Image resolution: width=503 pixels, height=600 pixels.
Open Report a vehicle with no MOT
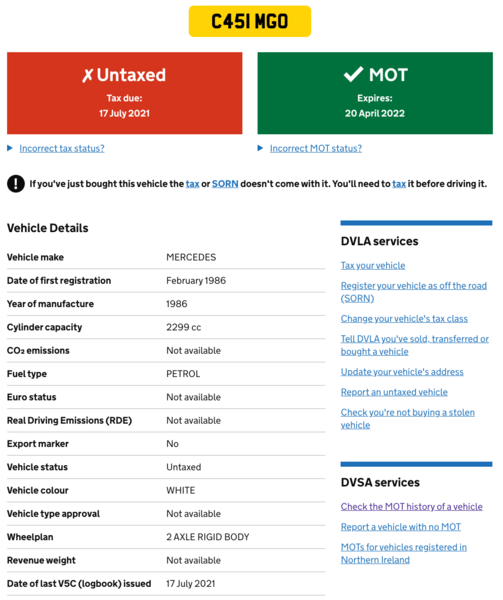(x=401, y=527)
